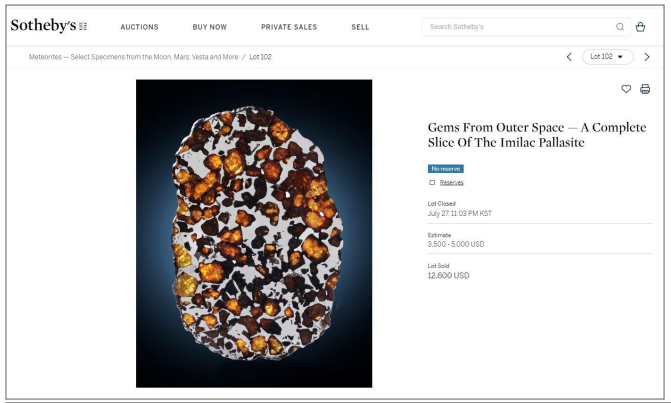
Task: Go to previous lot with left chevron
Action: click(569, 57)
